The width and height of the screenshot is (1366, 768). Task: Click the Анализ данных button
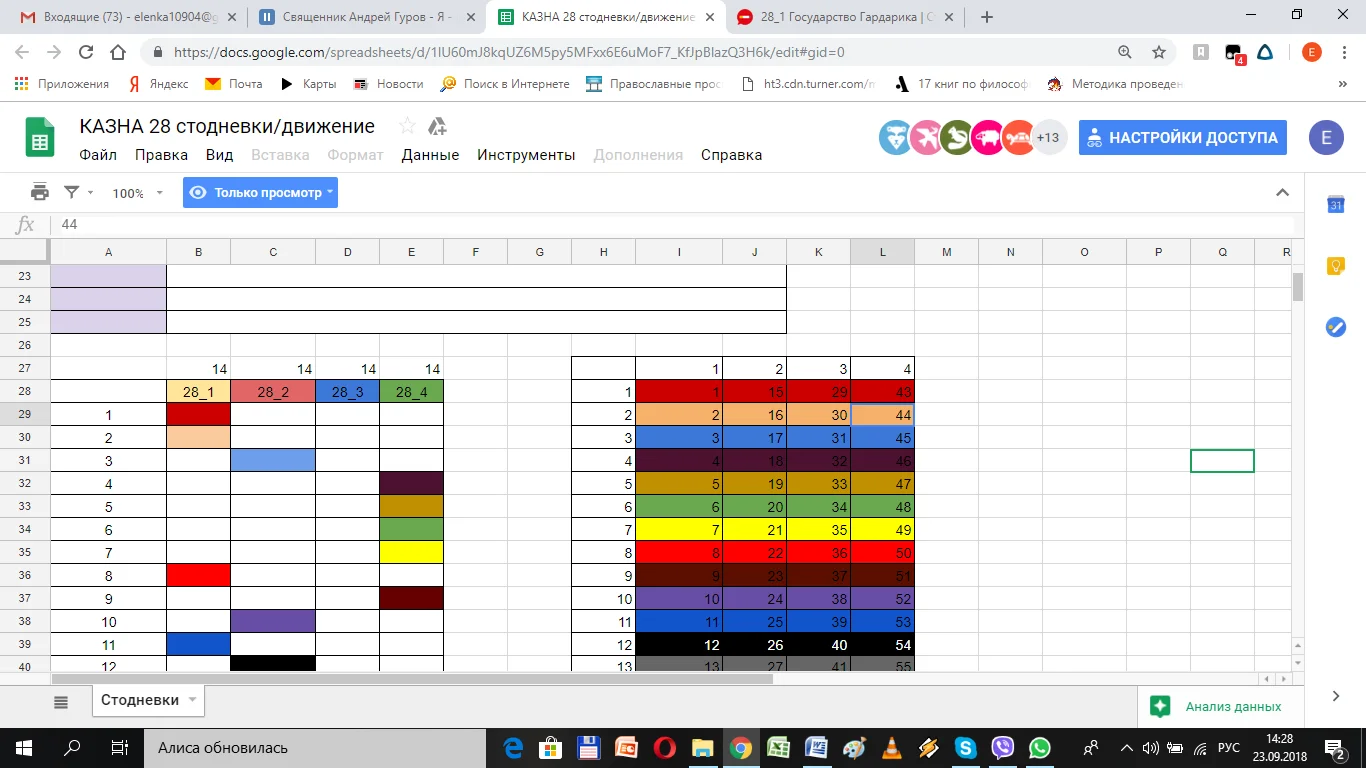1216,706
